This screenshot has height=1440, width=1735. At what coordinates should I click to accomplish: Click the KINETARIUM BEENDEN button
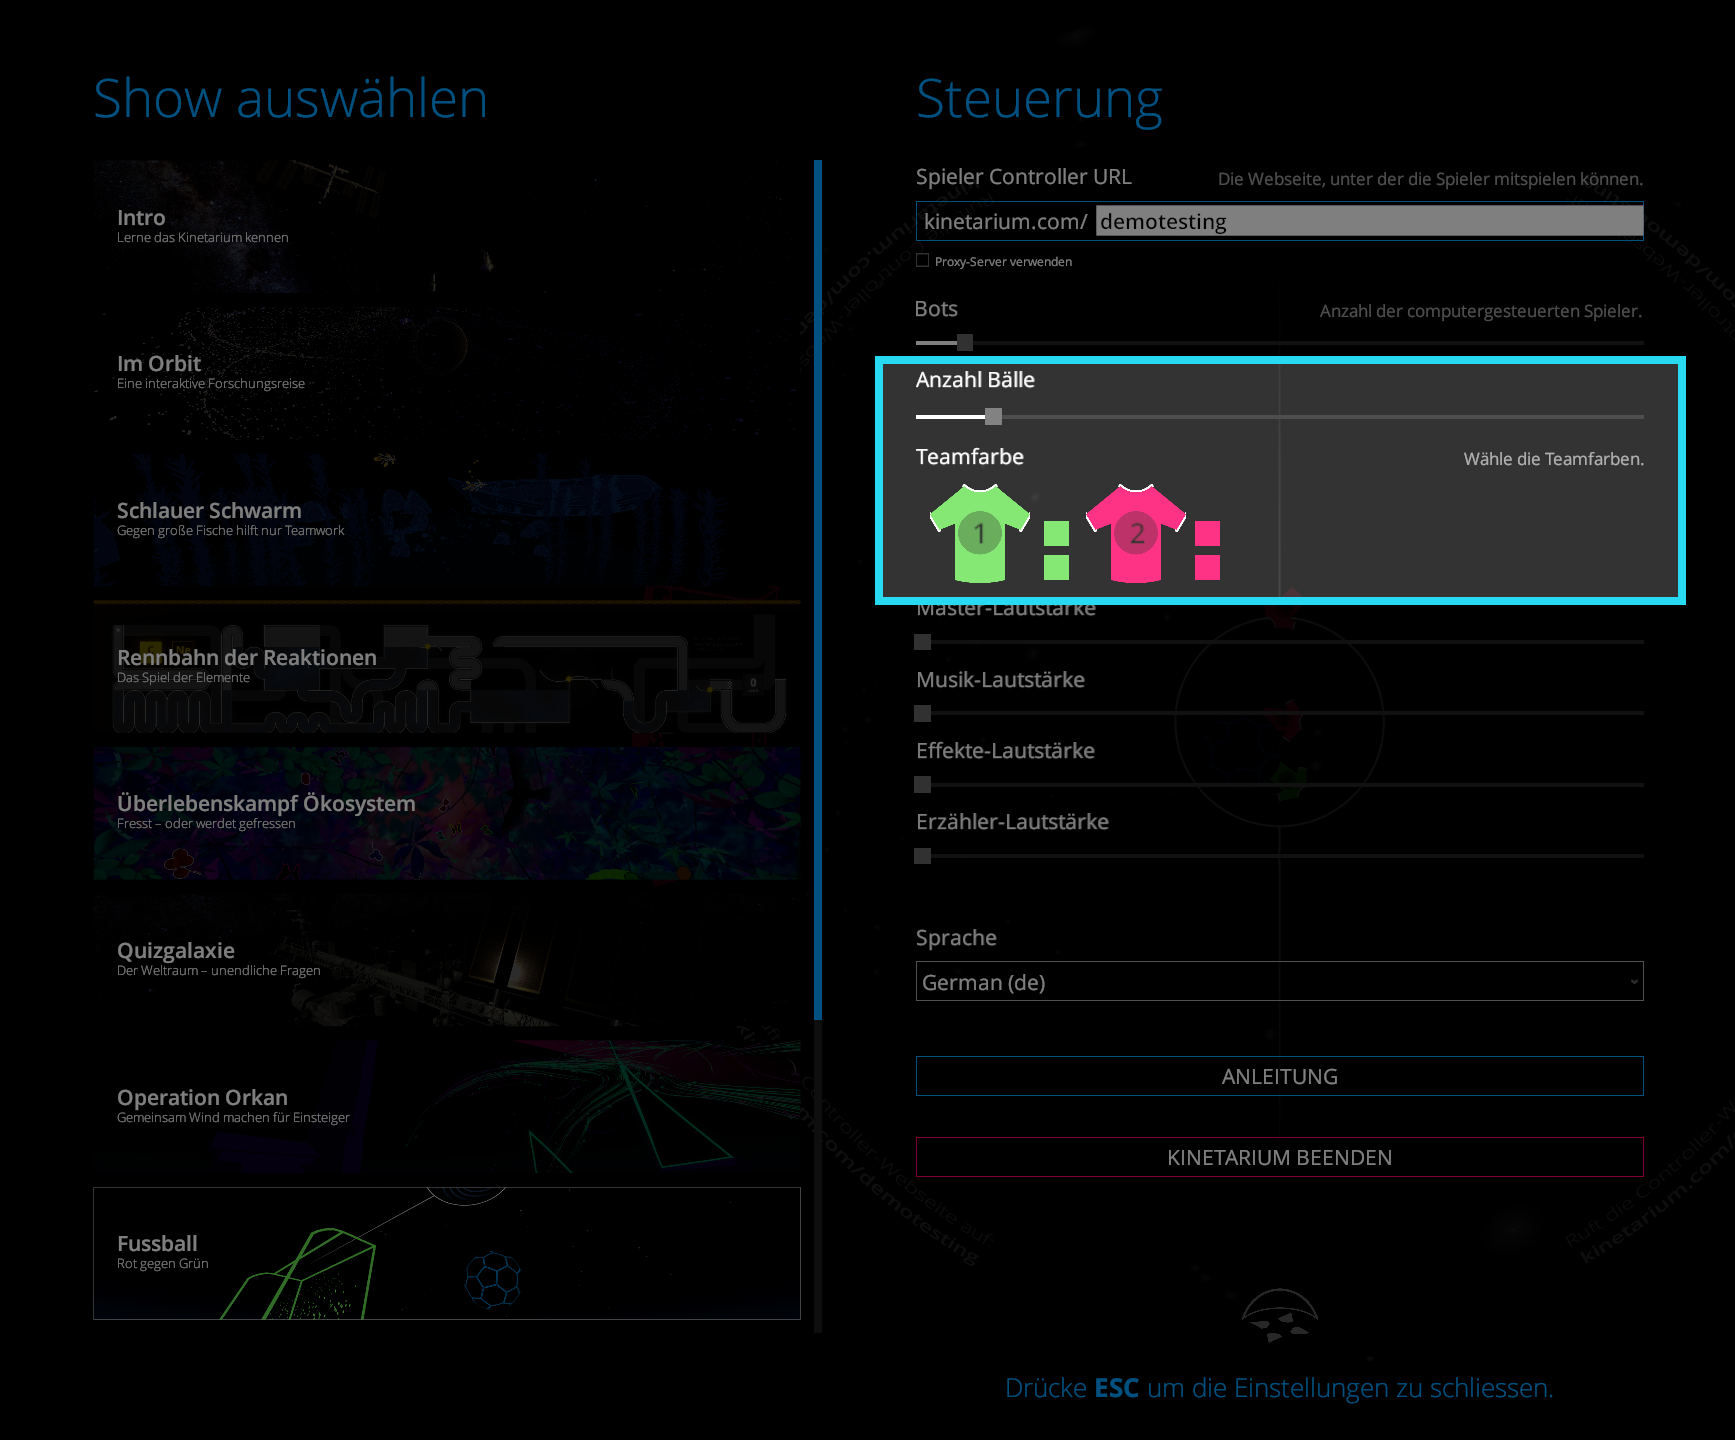[1279, 1157]
